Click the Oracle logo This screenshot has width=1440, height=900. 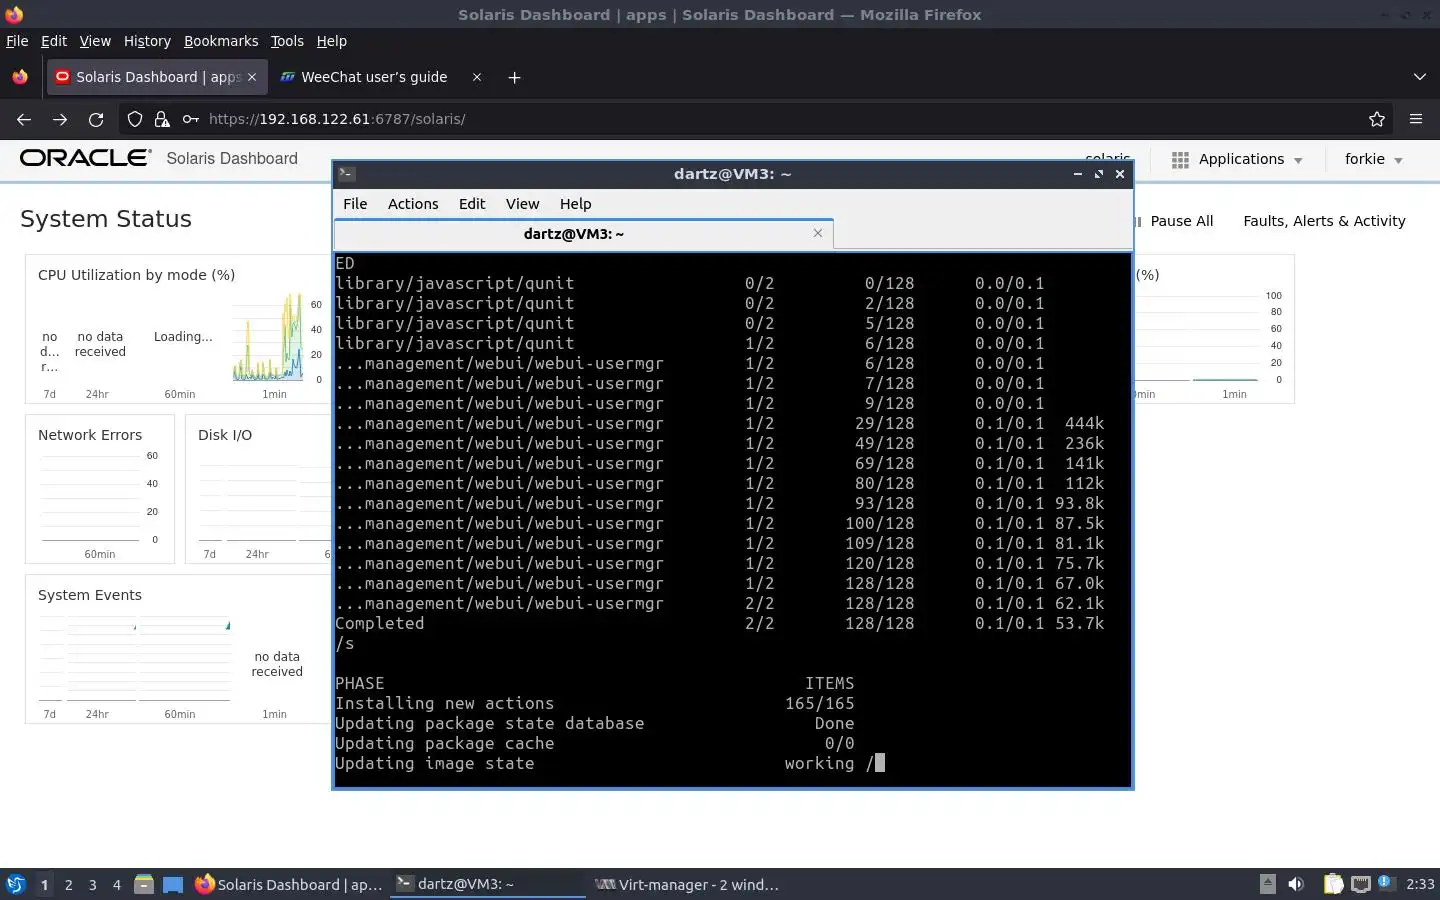(x=86, y=158)
